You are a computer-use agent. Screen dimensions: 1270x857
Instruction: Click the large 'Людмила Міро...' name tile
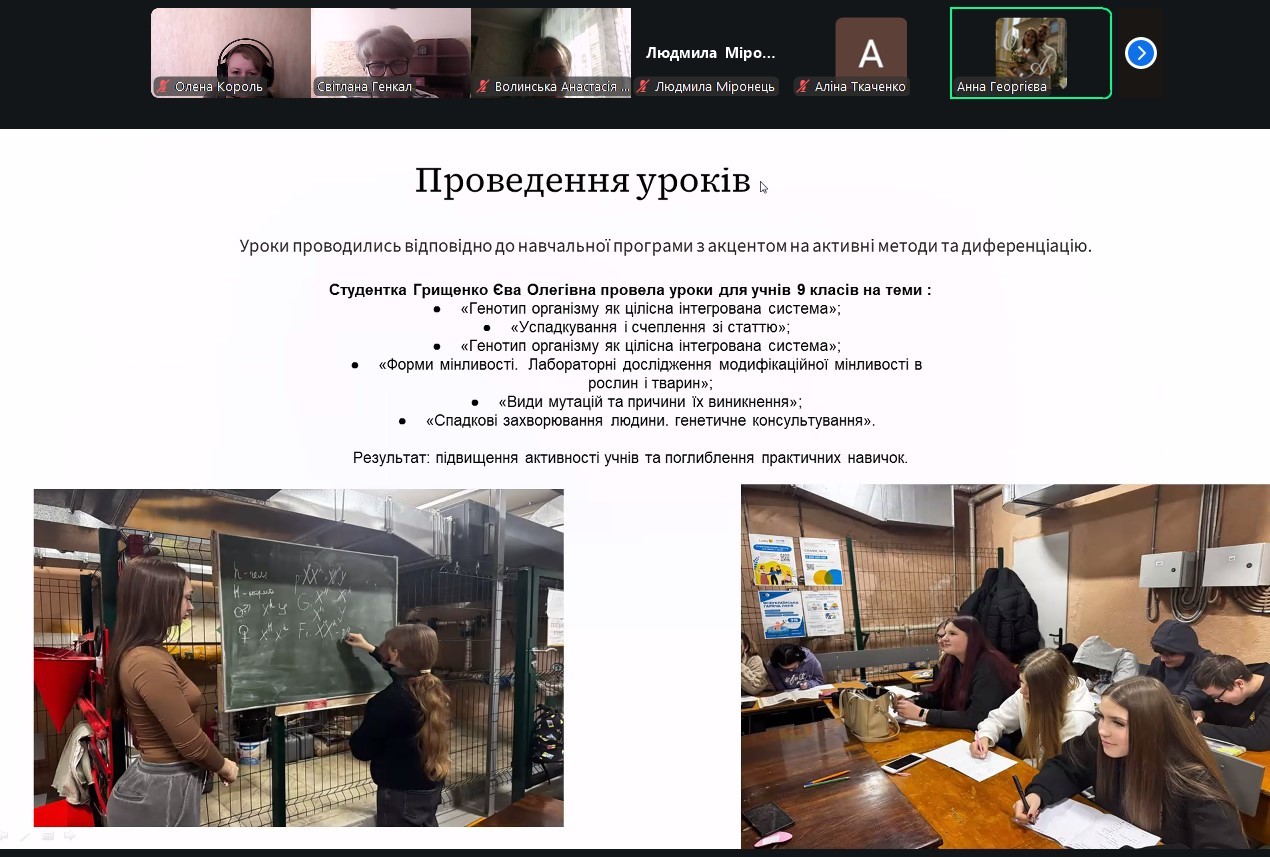[x=710, y=53]
